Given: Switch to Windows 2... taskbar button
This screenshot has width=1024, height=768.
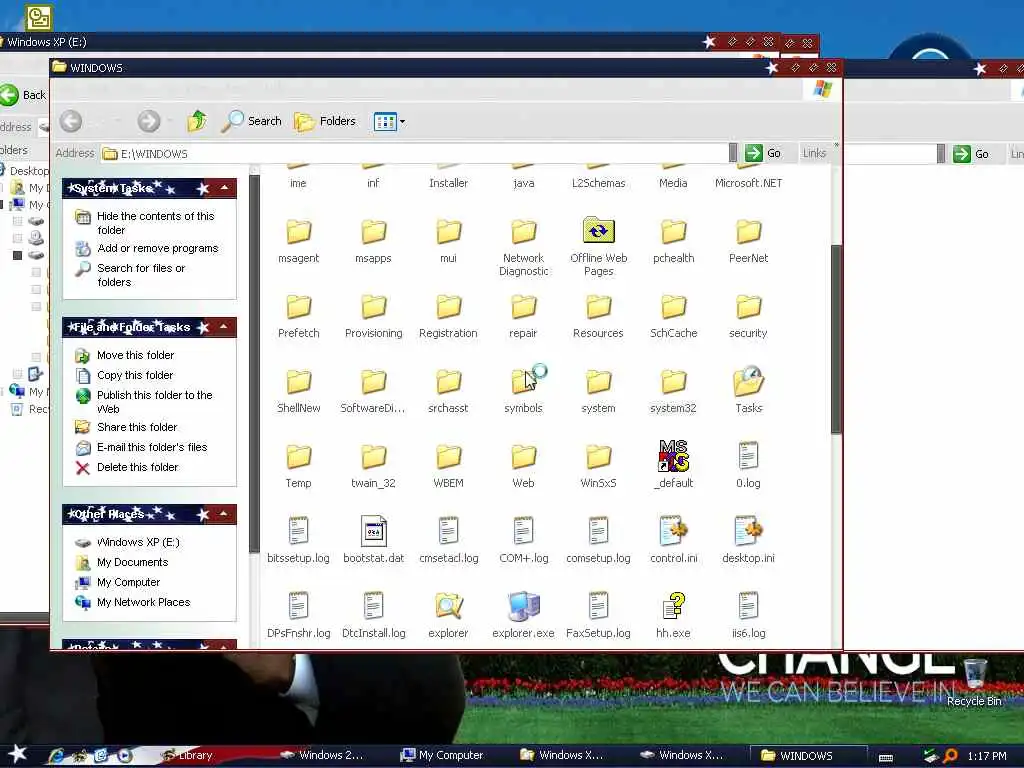Looking at the screenshot, I should pyautogui.click(x=322, y=755).
